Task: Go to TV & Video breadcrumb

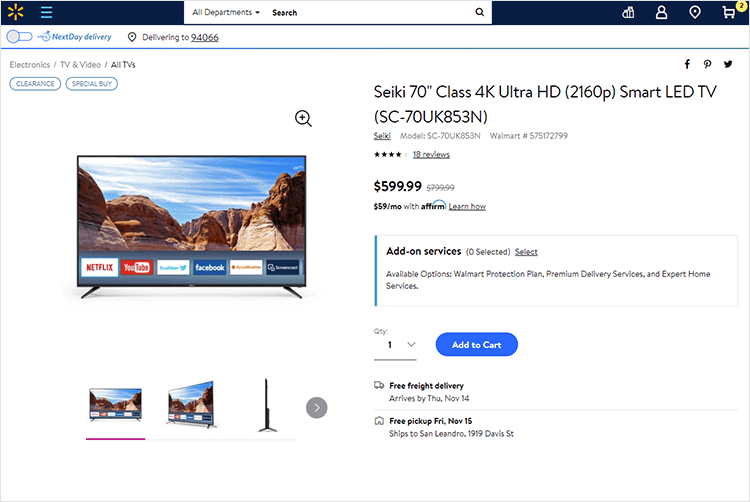Action: (80, 65)
